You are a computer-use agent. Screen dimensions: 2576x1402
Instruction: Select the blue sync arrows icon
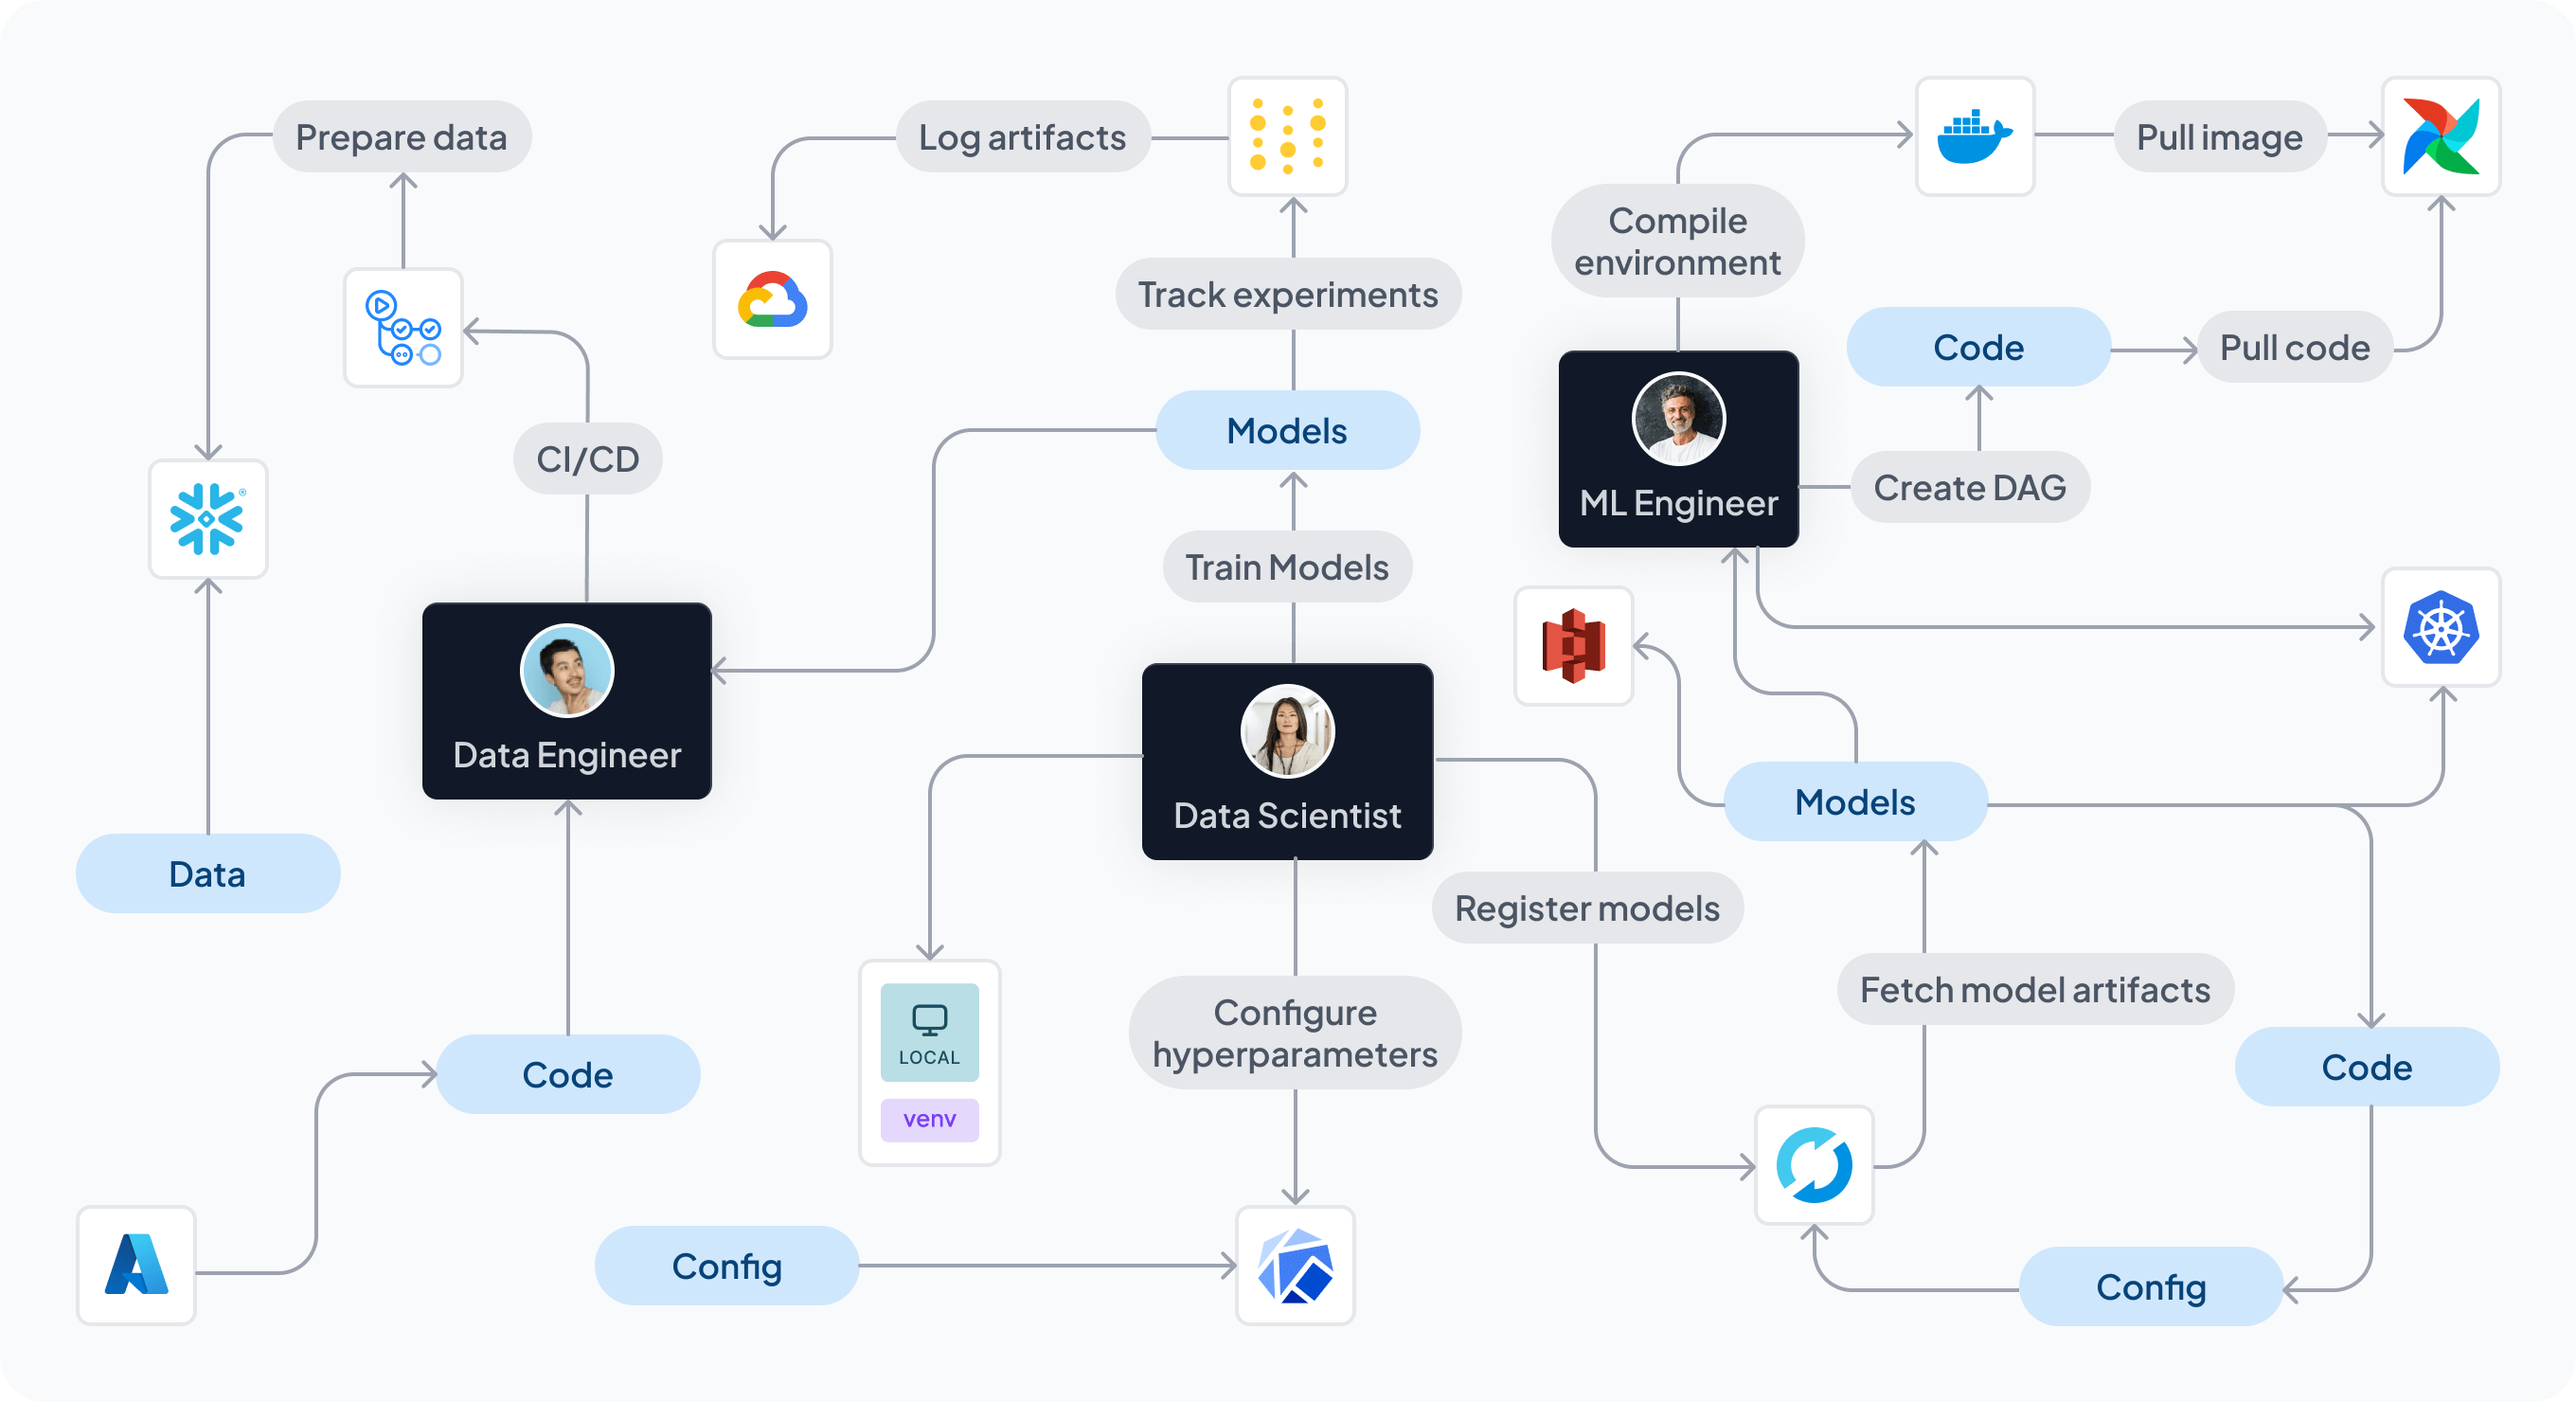click(1814, 1167)
